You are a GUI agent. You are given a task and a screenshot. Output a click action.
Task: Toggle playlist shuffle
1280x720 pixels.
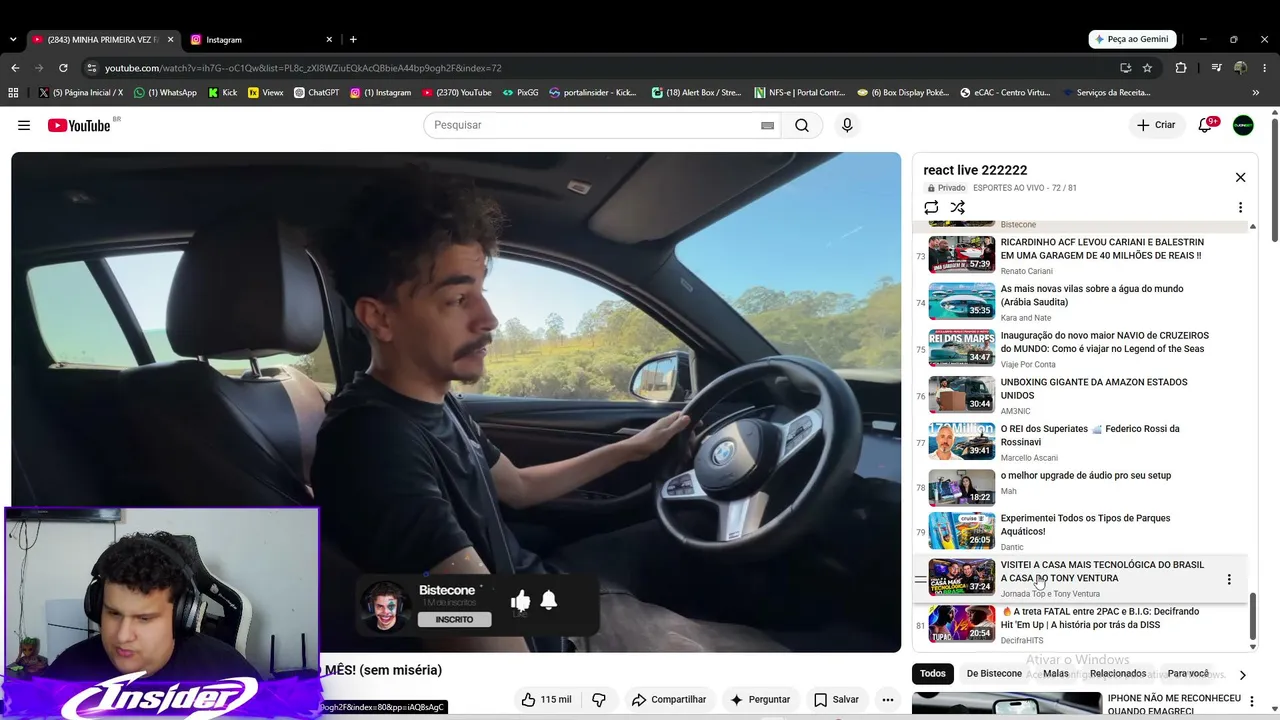click(958, 207)
